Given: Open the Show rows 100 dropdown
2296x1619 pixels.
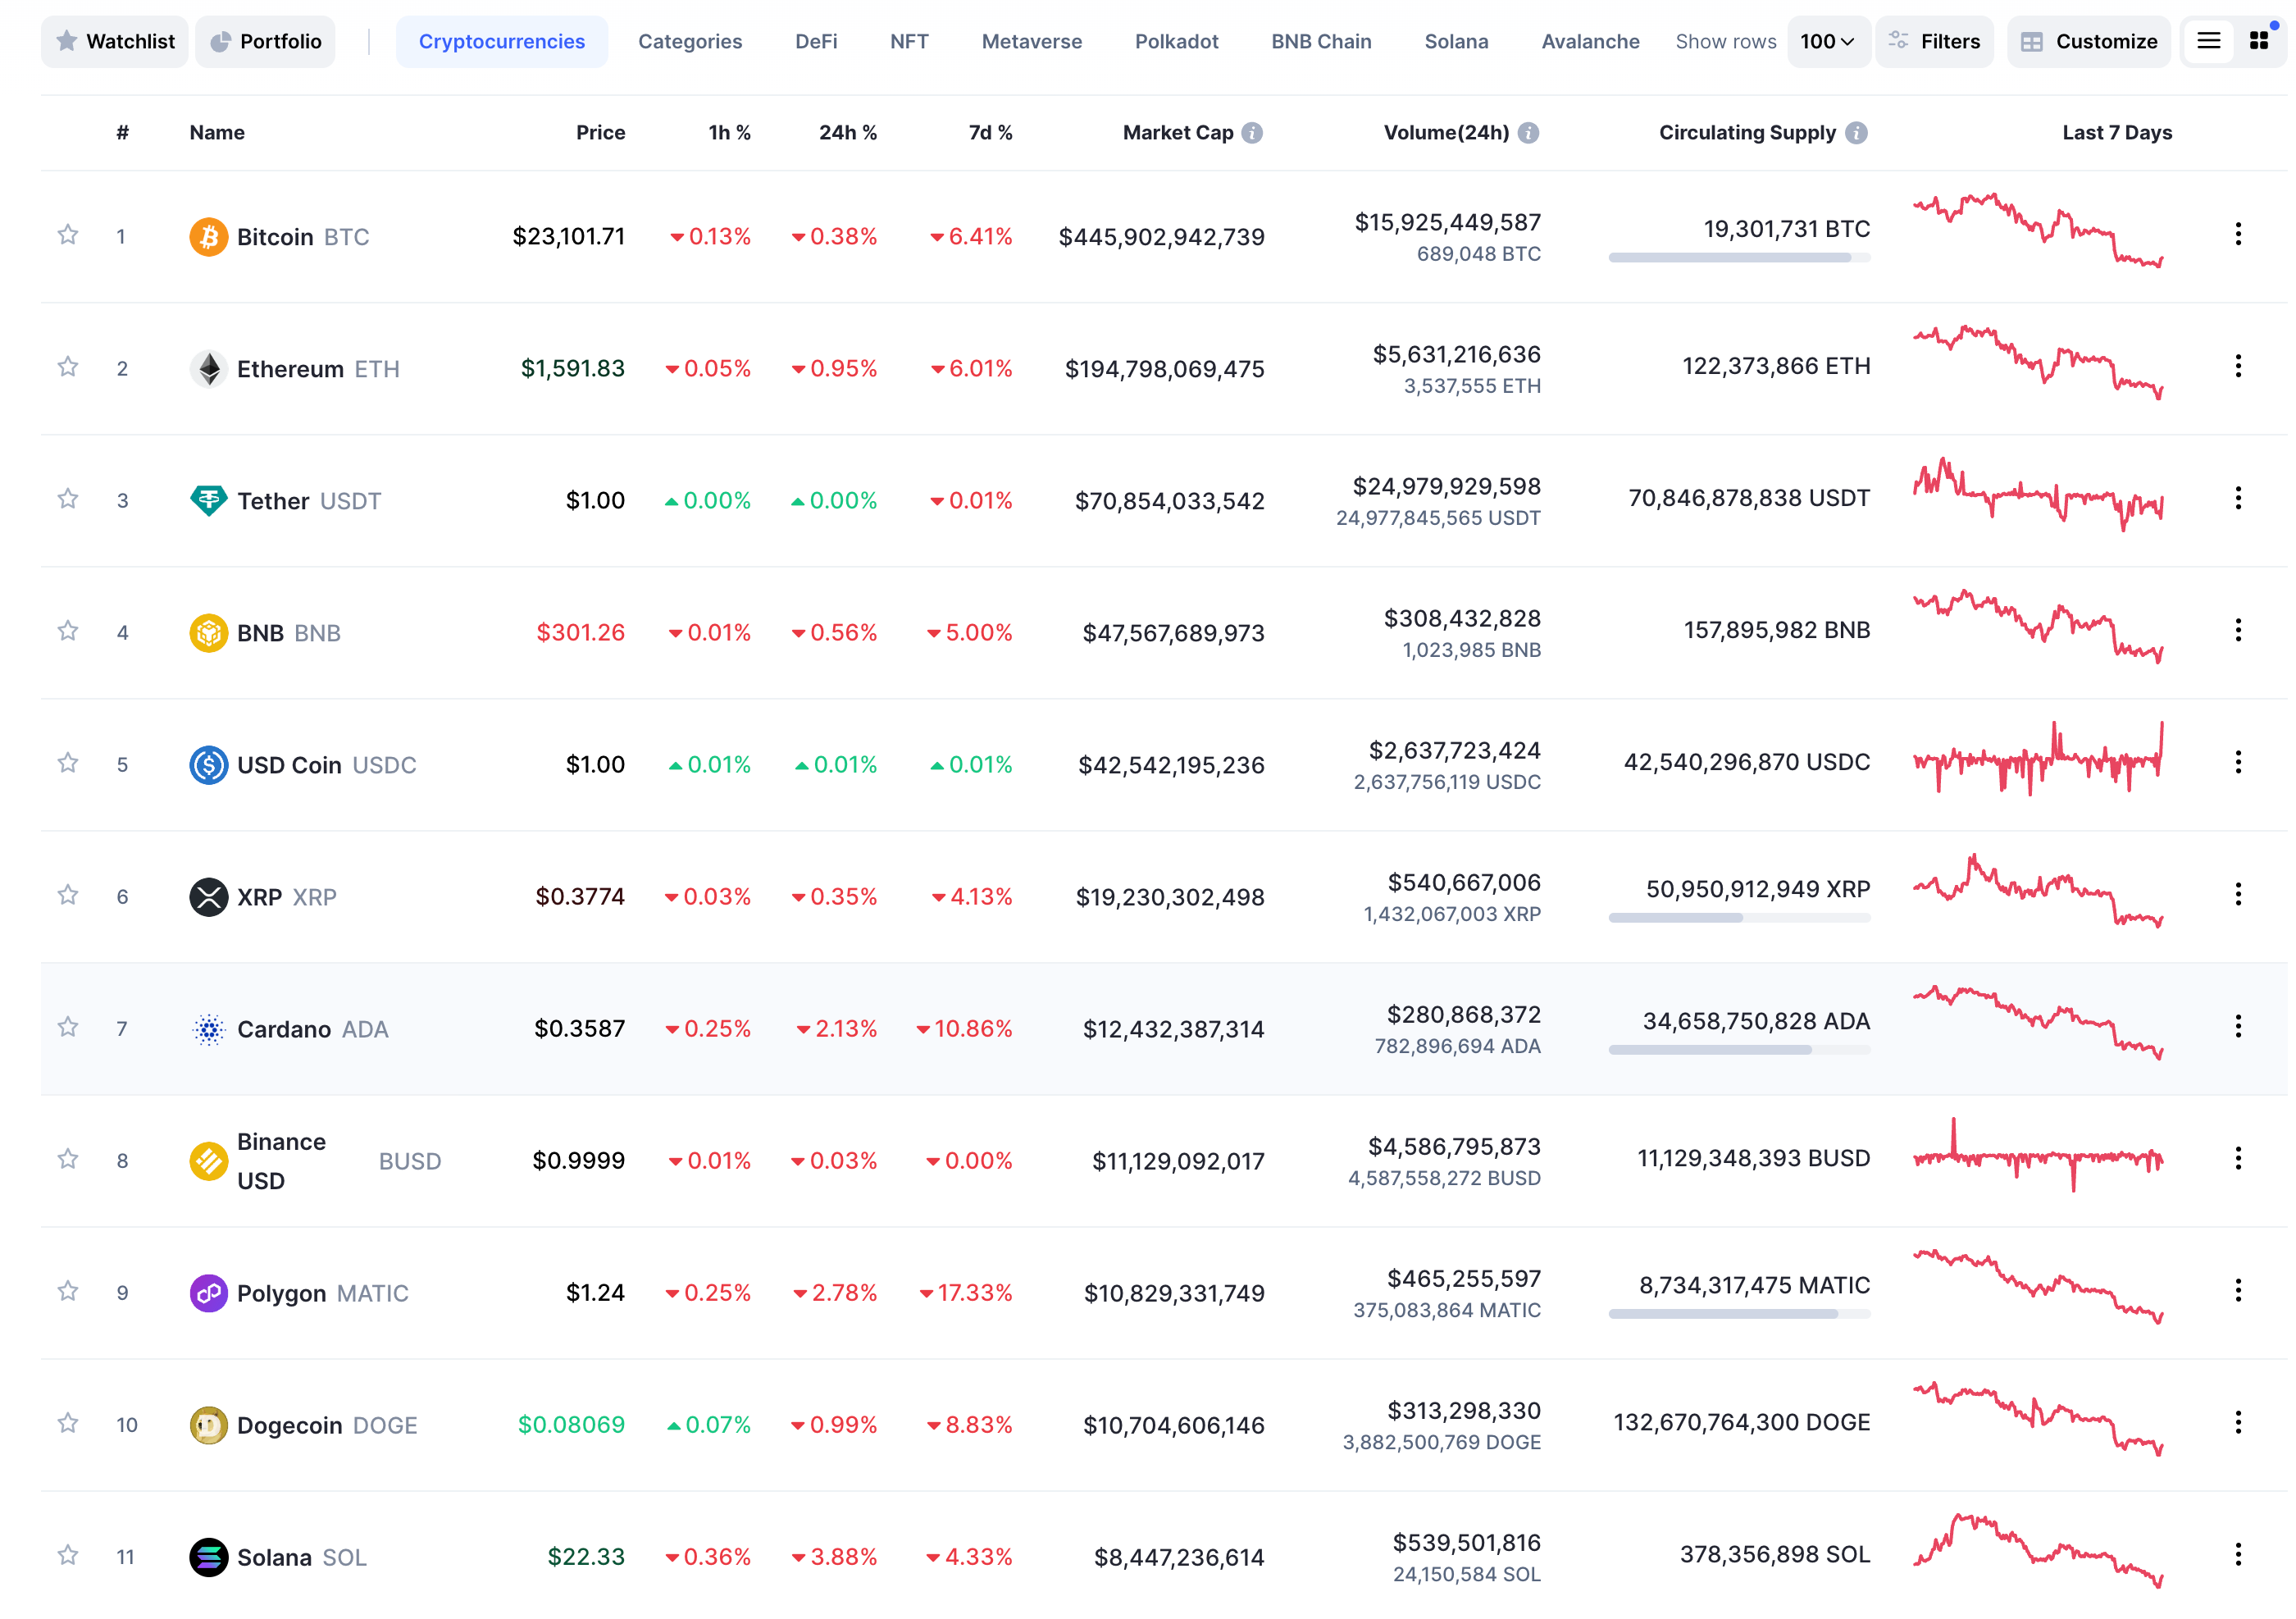Looking at the screenshot, I should pyautogui.click(x=1827, y=42).
